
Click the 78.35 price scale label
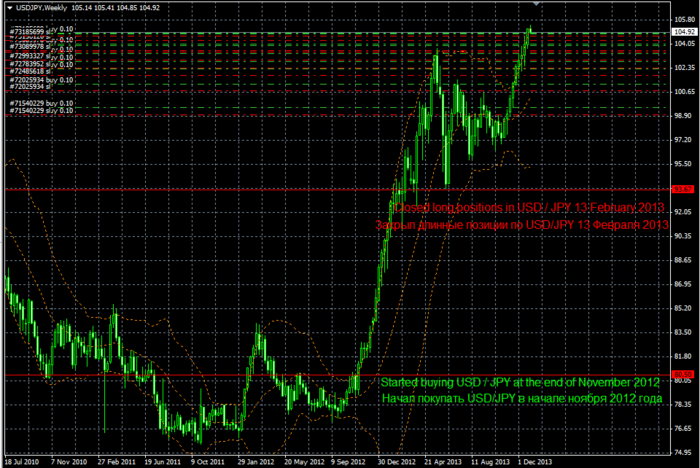click(684, 404)
